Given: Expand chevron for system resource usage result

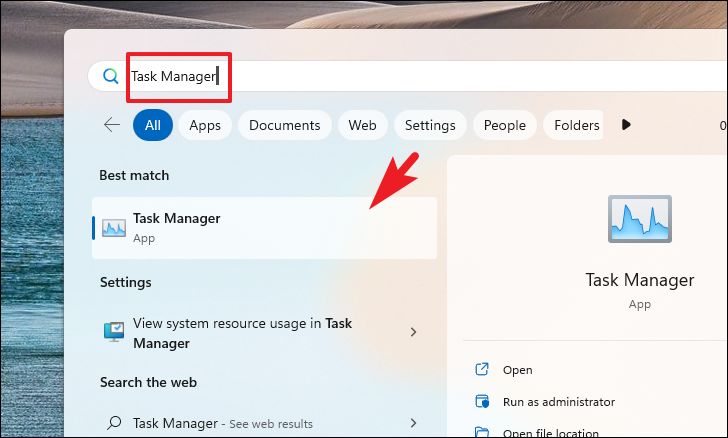Looking at the screenshot, I should pos(413,332).
